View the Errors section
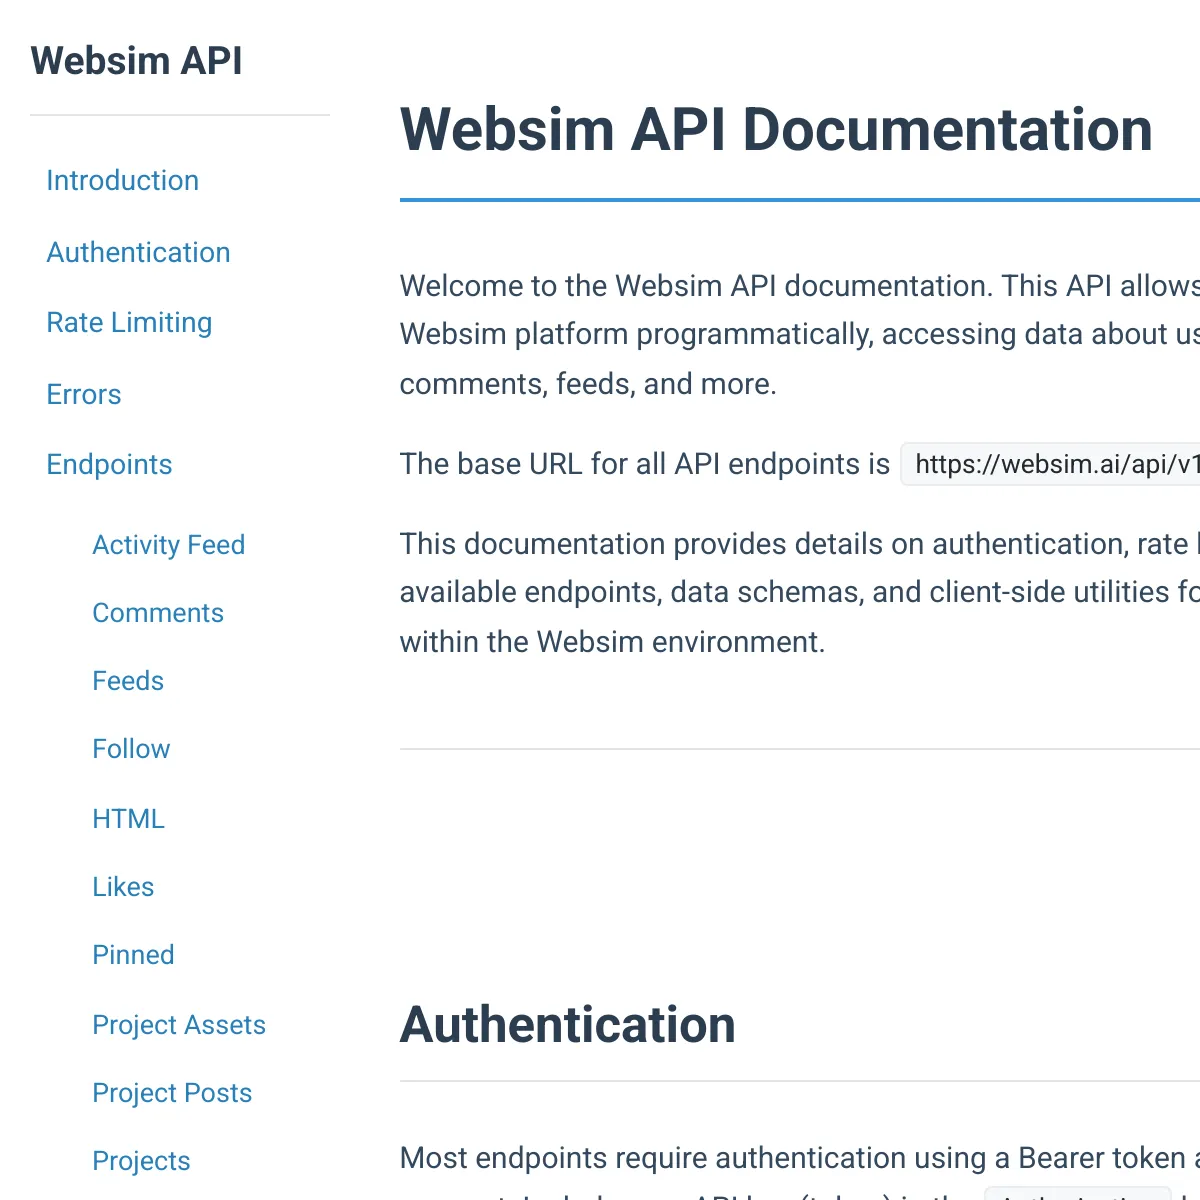 click(83, 395)
